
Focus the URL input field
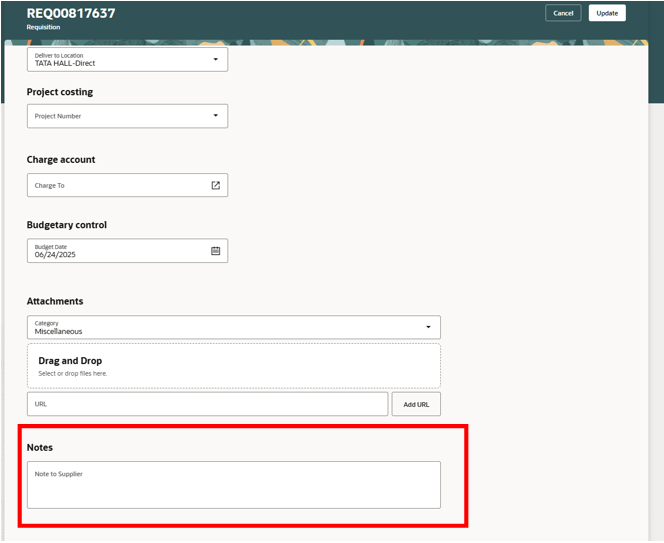(207, 404)
